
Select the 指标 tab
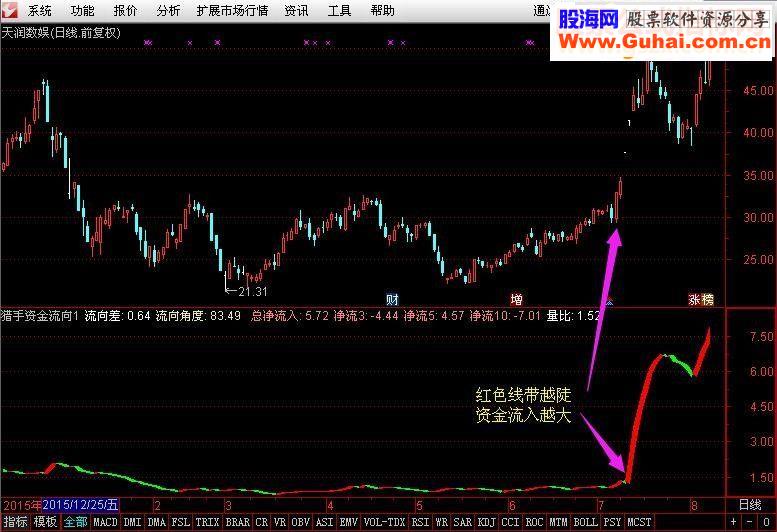pos(15,522)
